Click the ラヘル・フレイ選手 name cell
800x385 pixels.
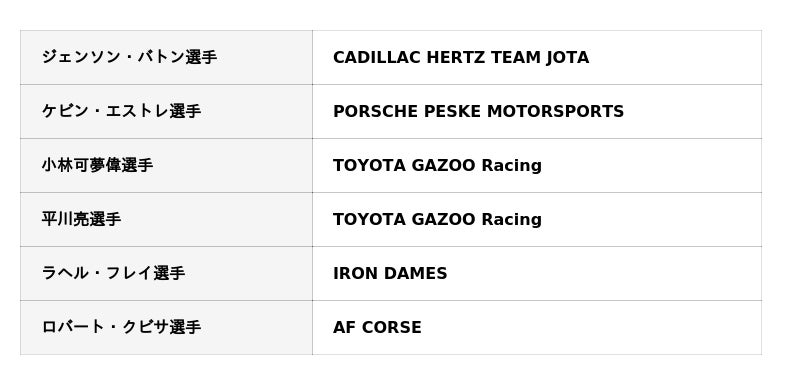click(166, 273)
